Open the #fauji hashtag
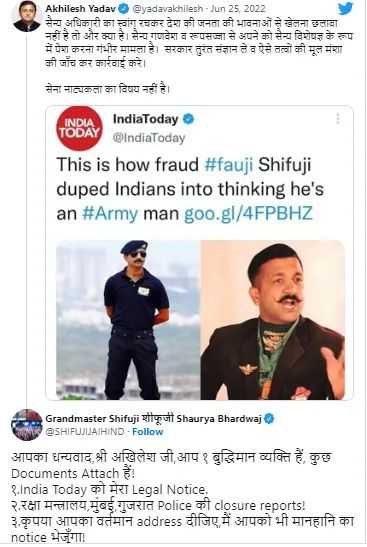 coord(229,164)
